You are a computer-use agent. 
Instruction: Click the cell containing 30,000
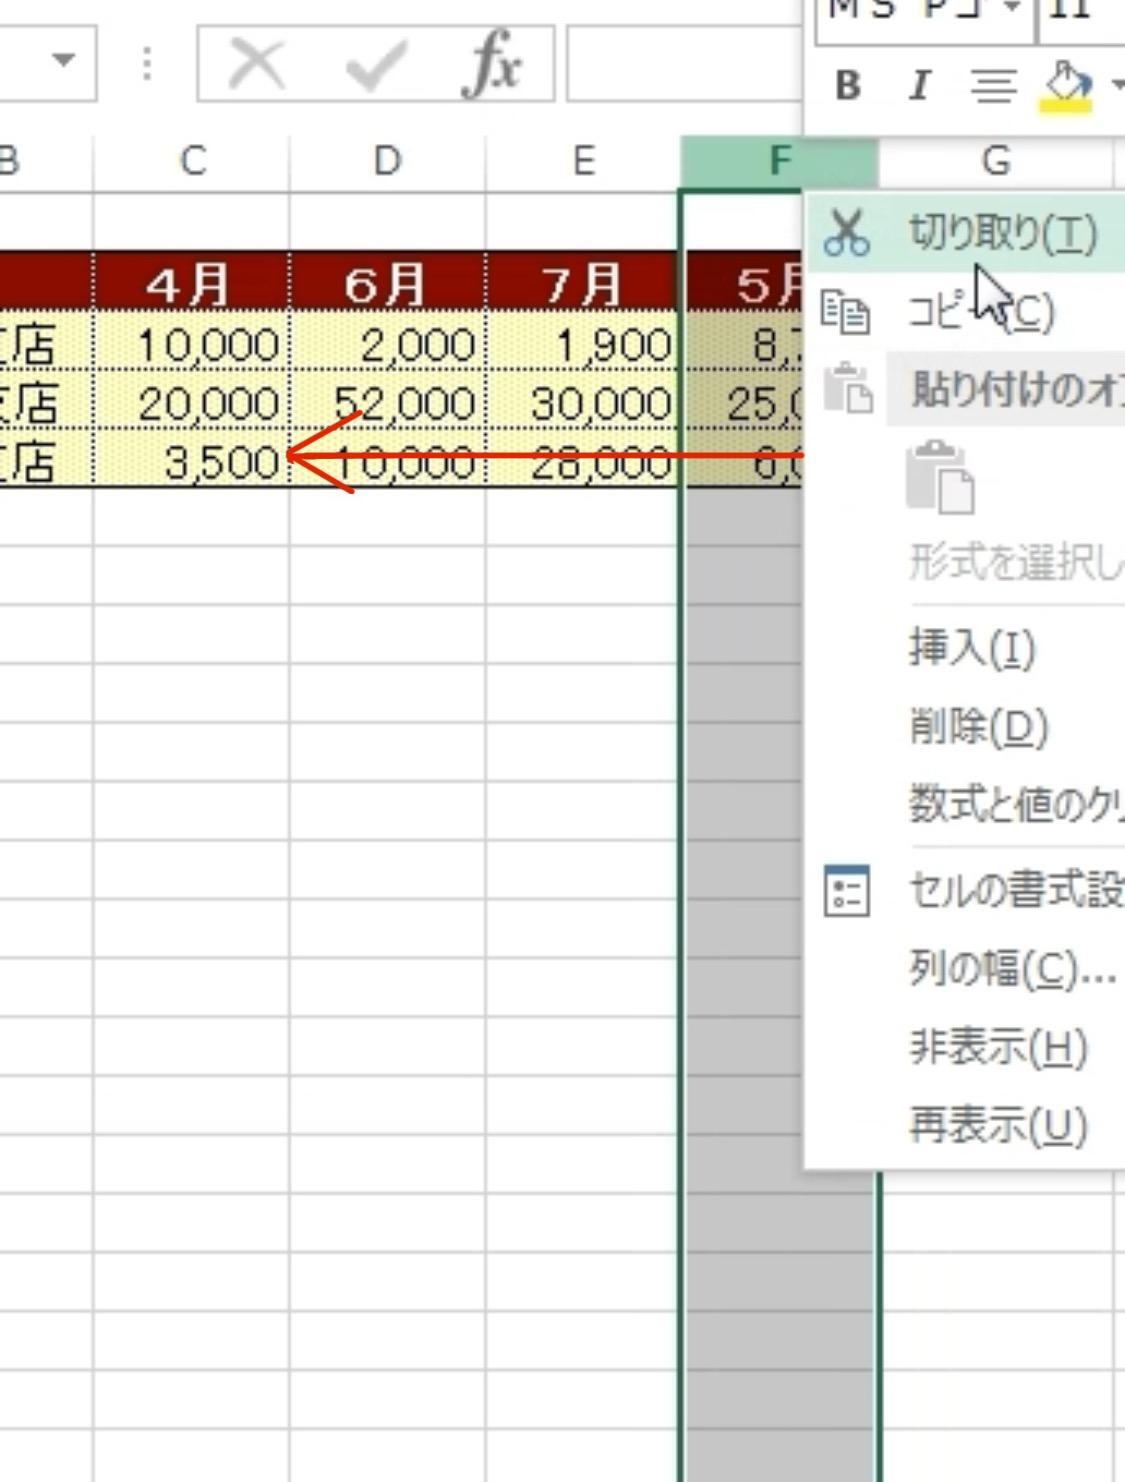click(583, 402)
